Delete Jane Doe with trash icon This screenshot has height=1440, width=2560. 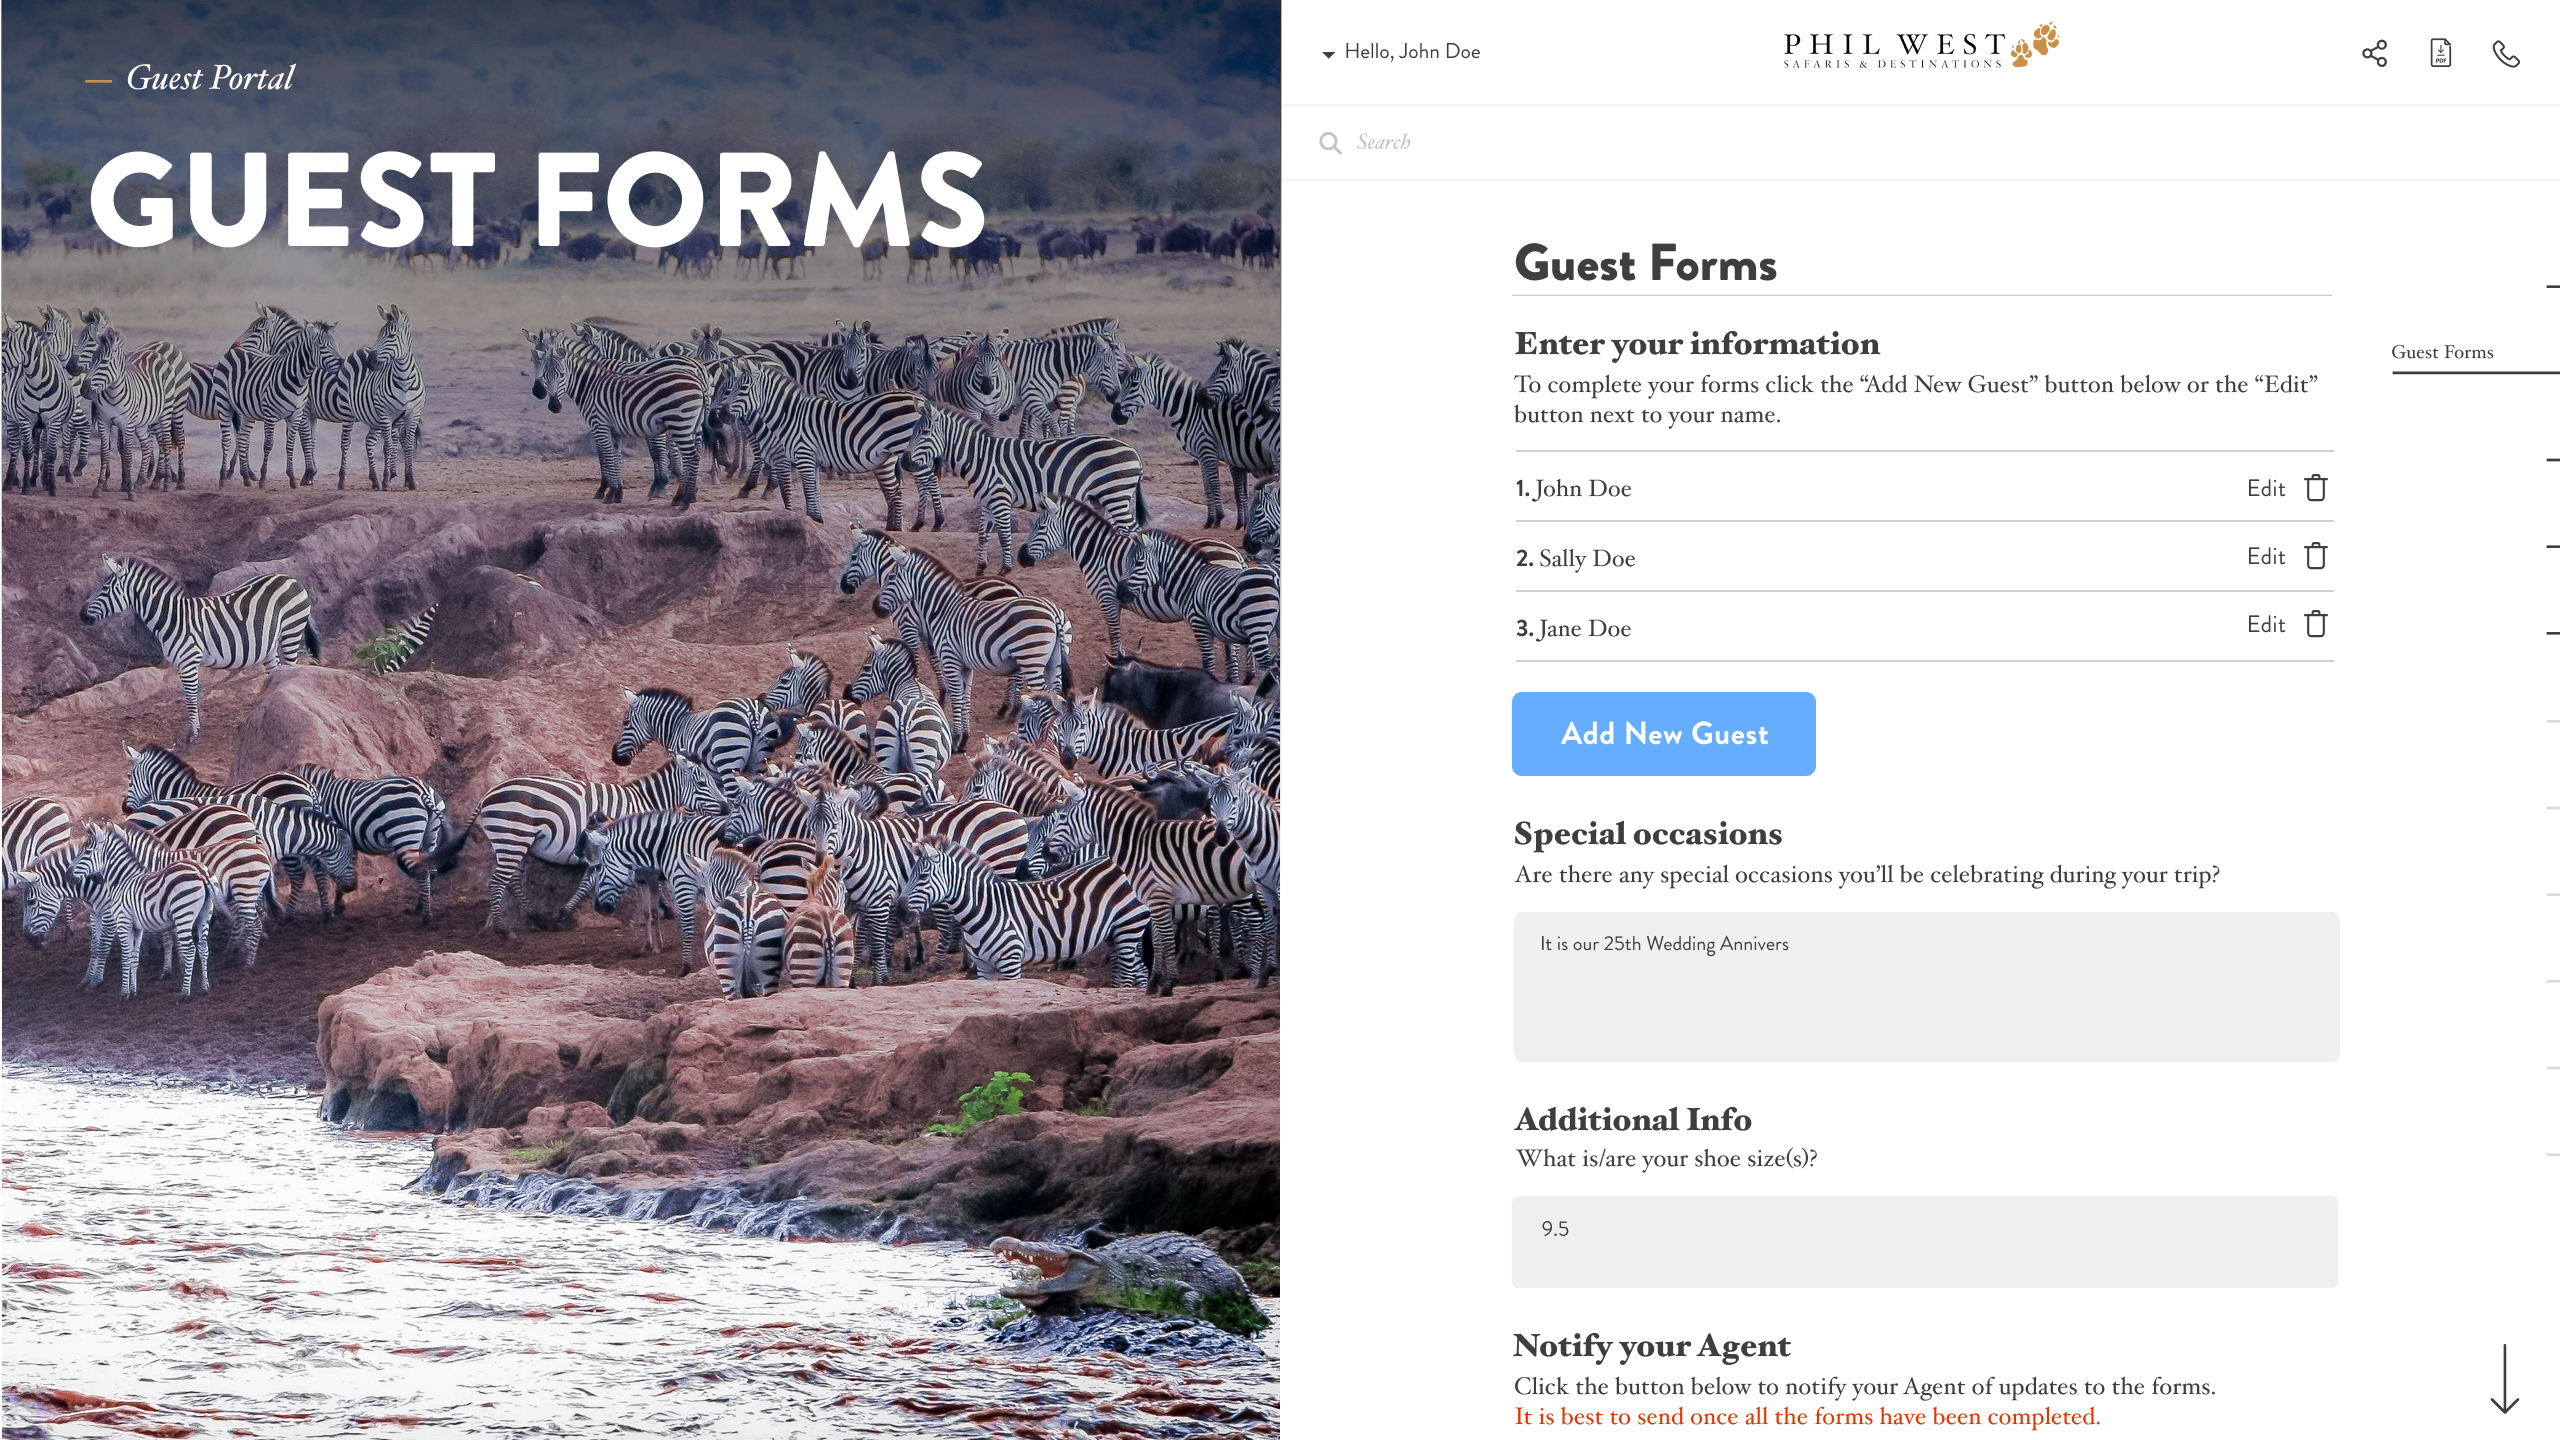click(x=2316, y=624)
